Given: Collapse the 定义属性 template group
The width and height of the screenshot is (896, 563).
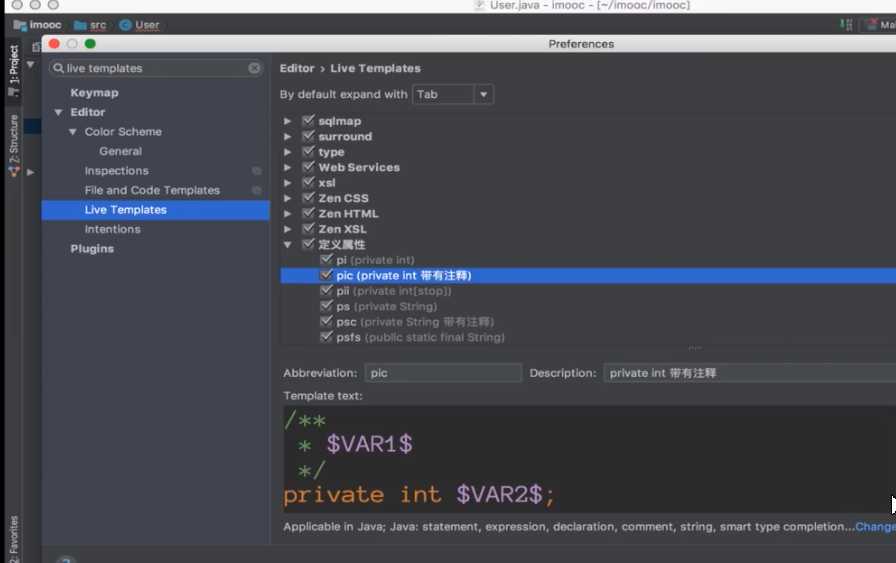Looking at the screenshot, I should [x=287, y=245].
